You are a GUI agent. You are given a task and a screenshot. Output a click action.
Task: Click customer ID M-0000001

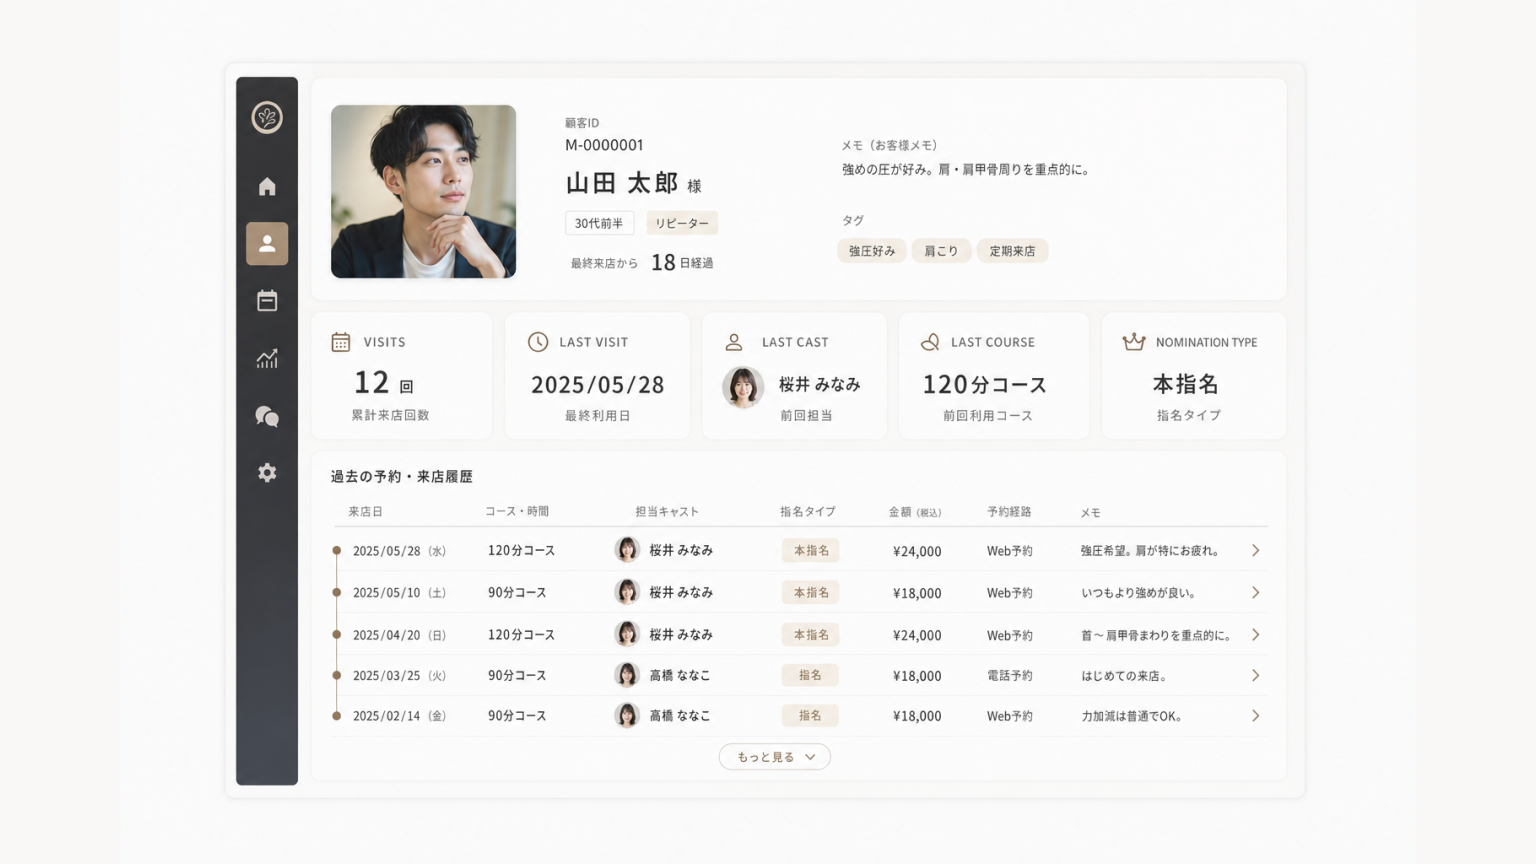(x=604, y=145)
